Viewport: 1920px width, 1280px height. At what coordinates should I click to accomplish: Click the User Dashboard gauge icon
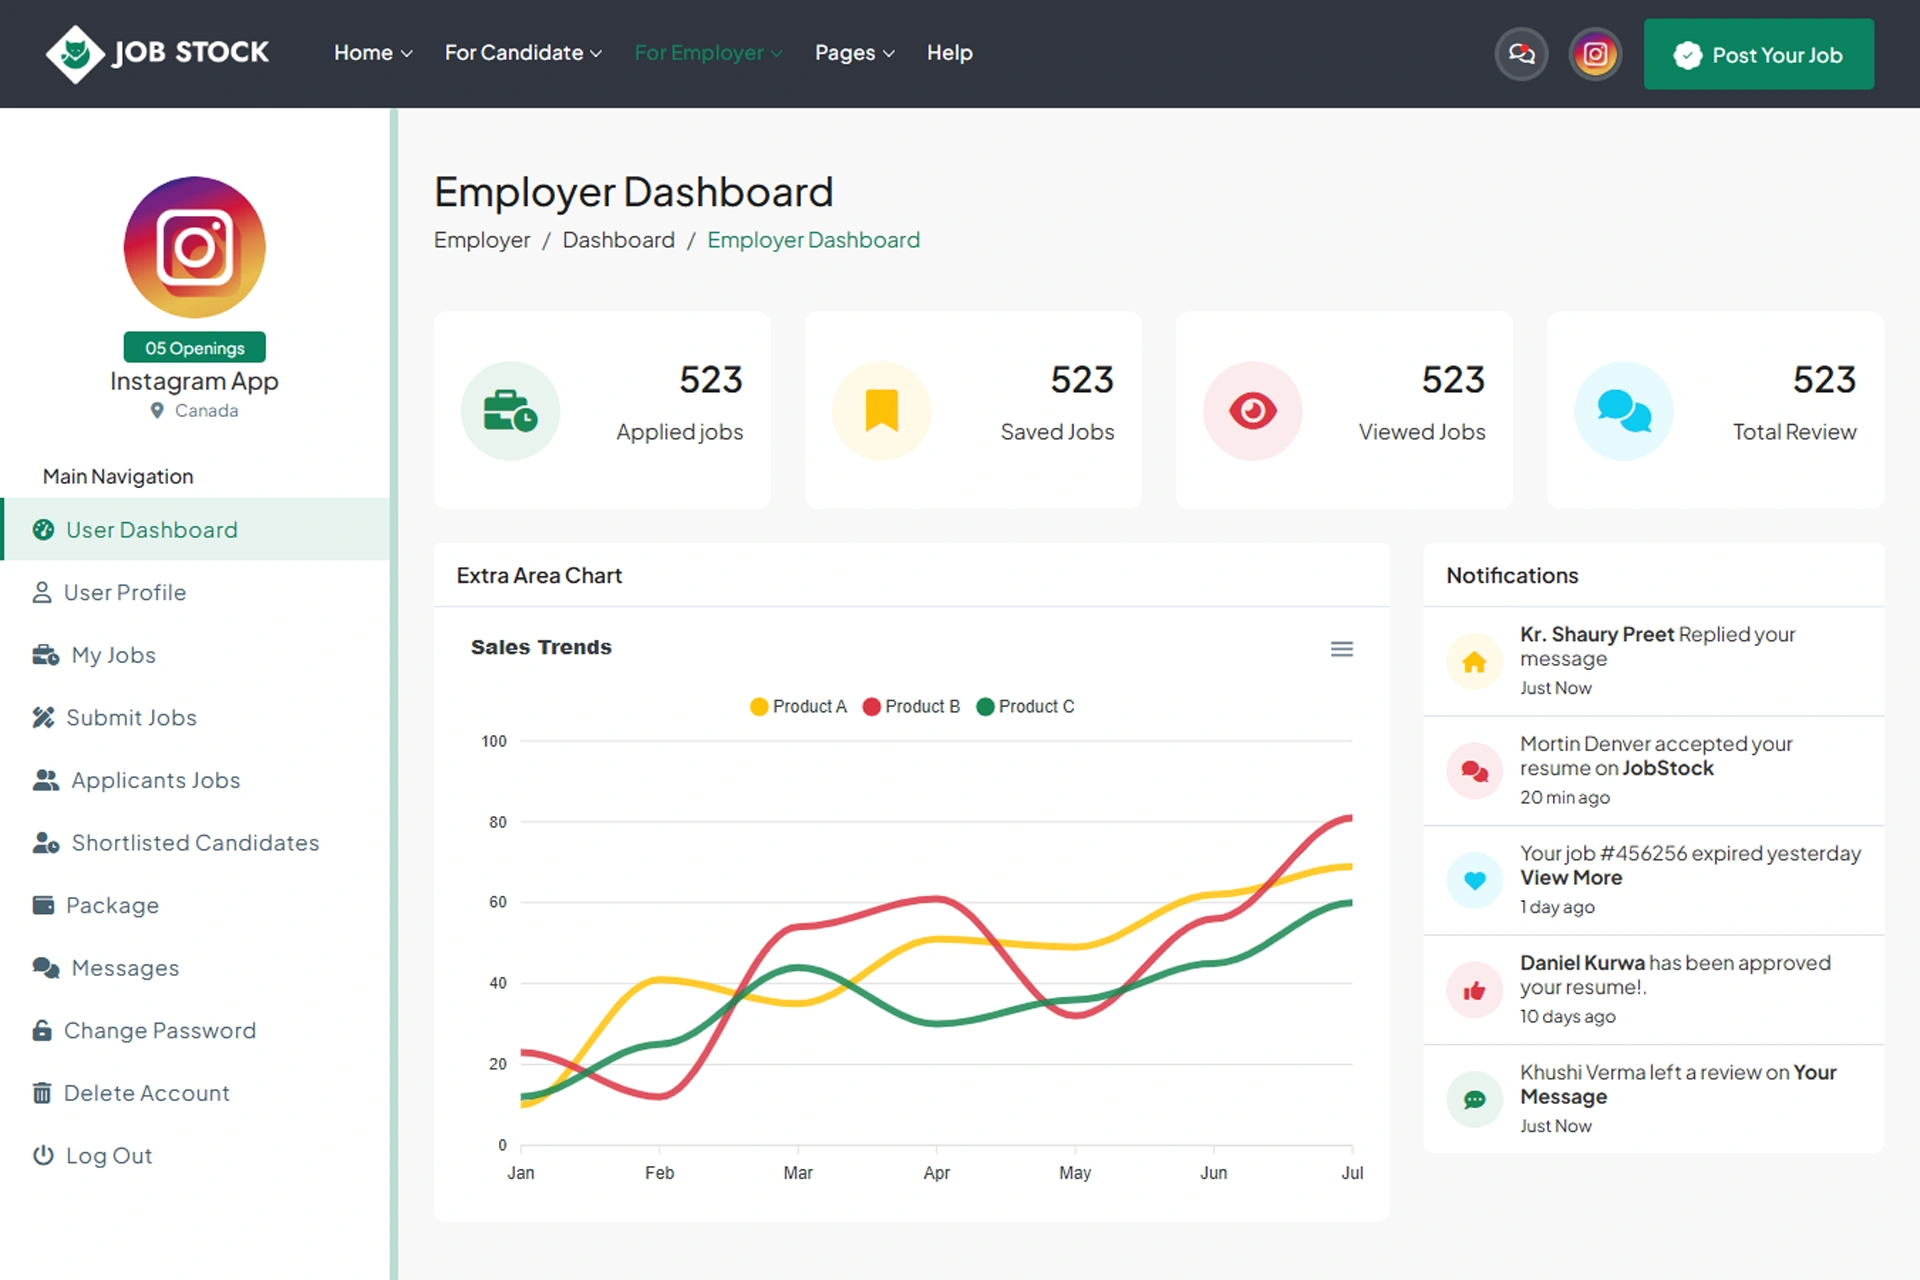(43, 530)
